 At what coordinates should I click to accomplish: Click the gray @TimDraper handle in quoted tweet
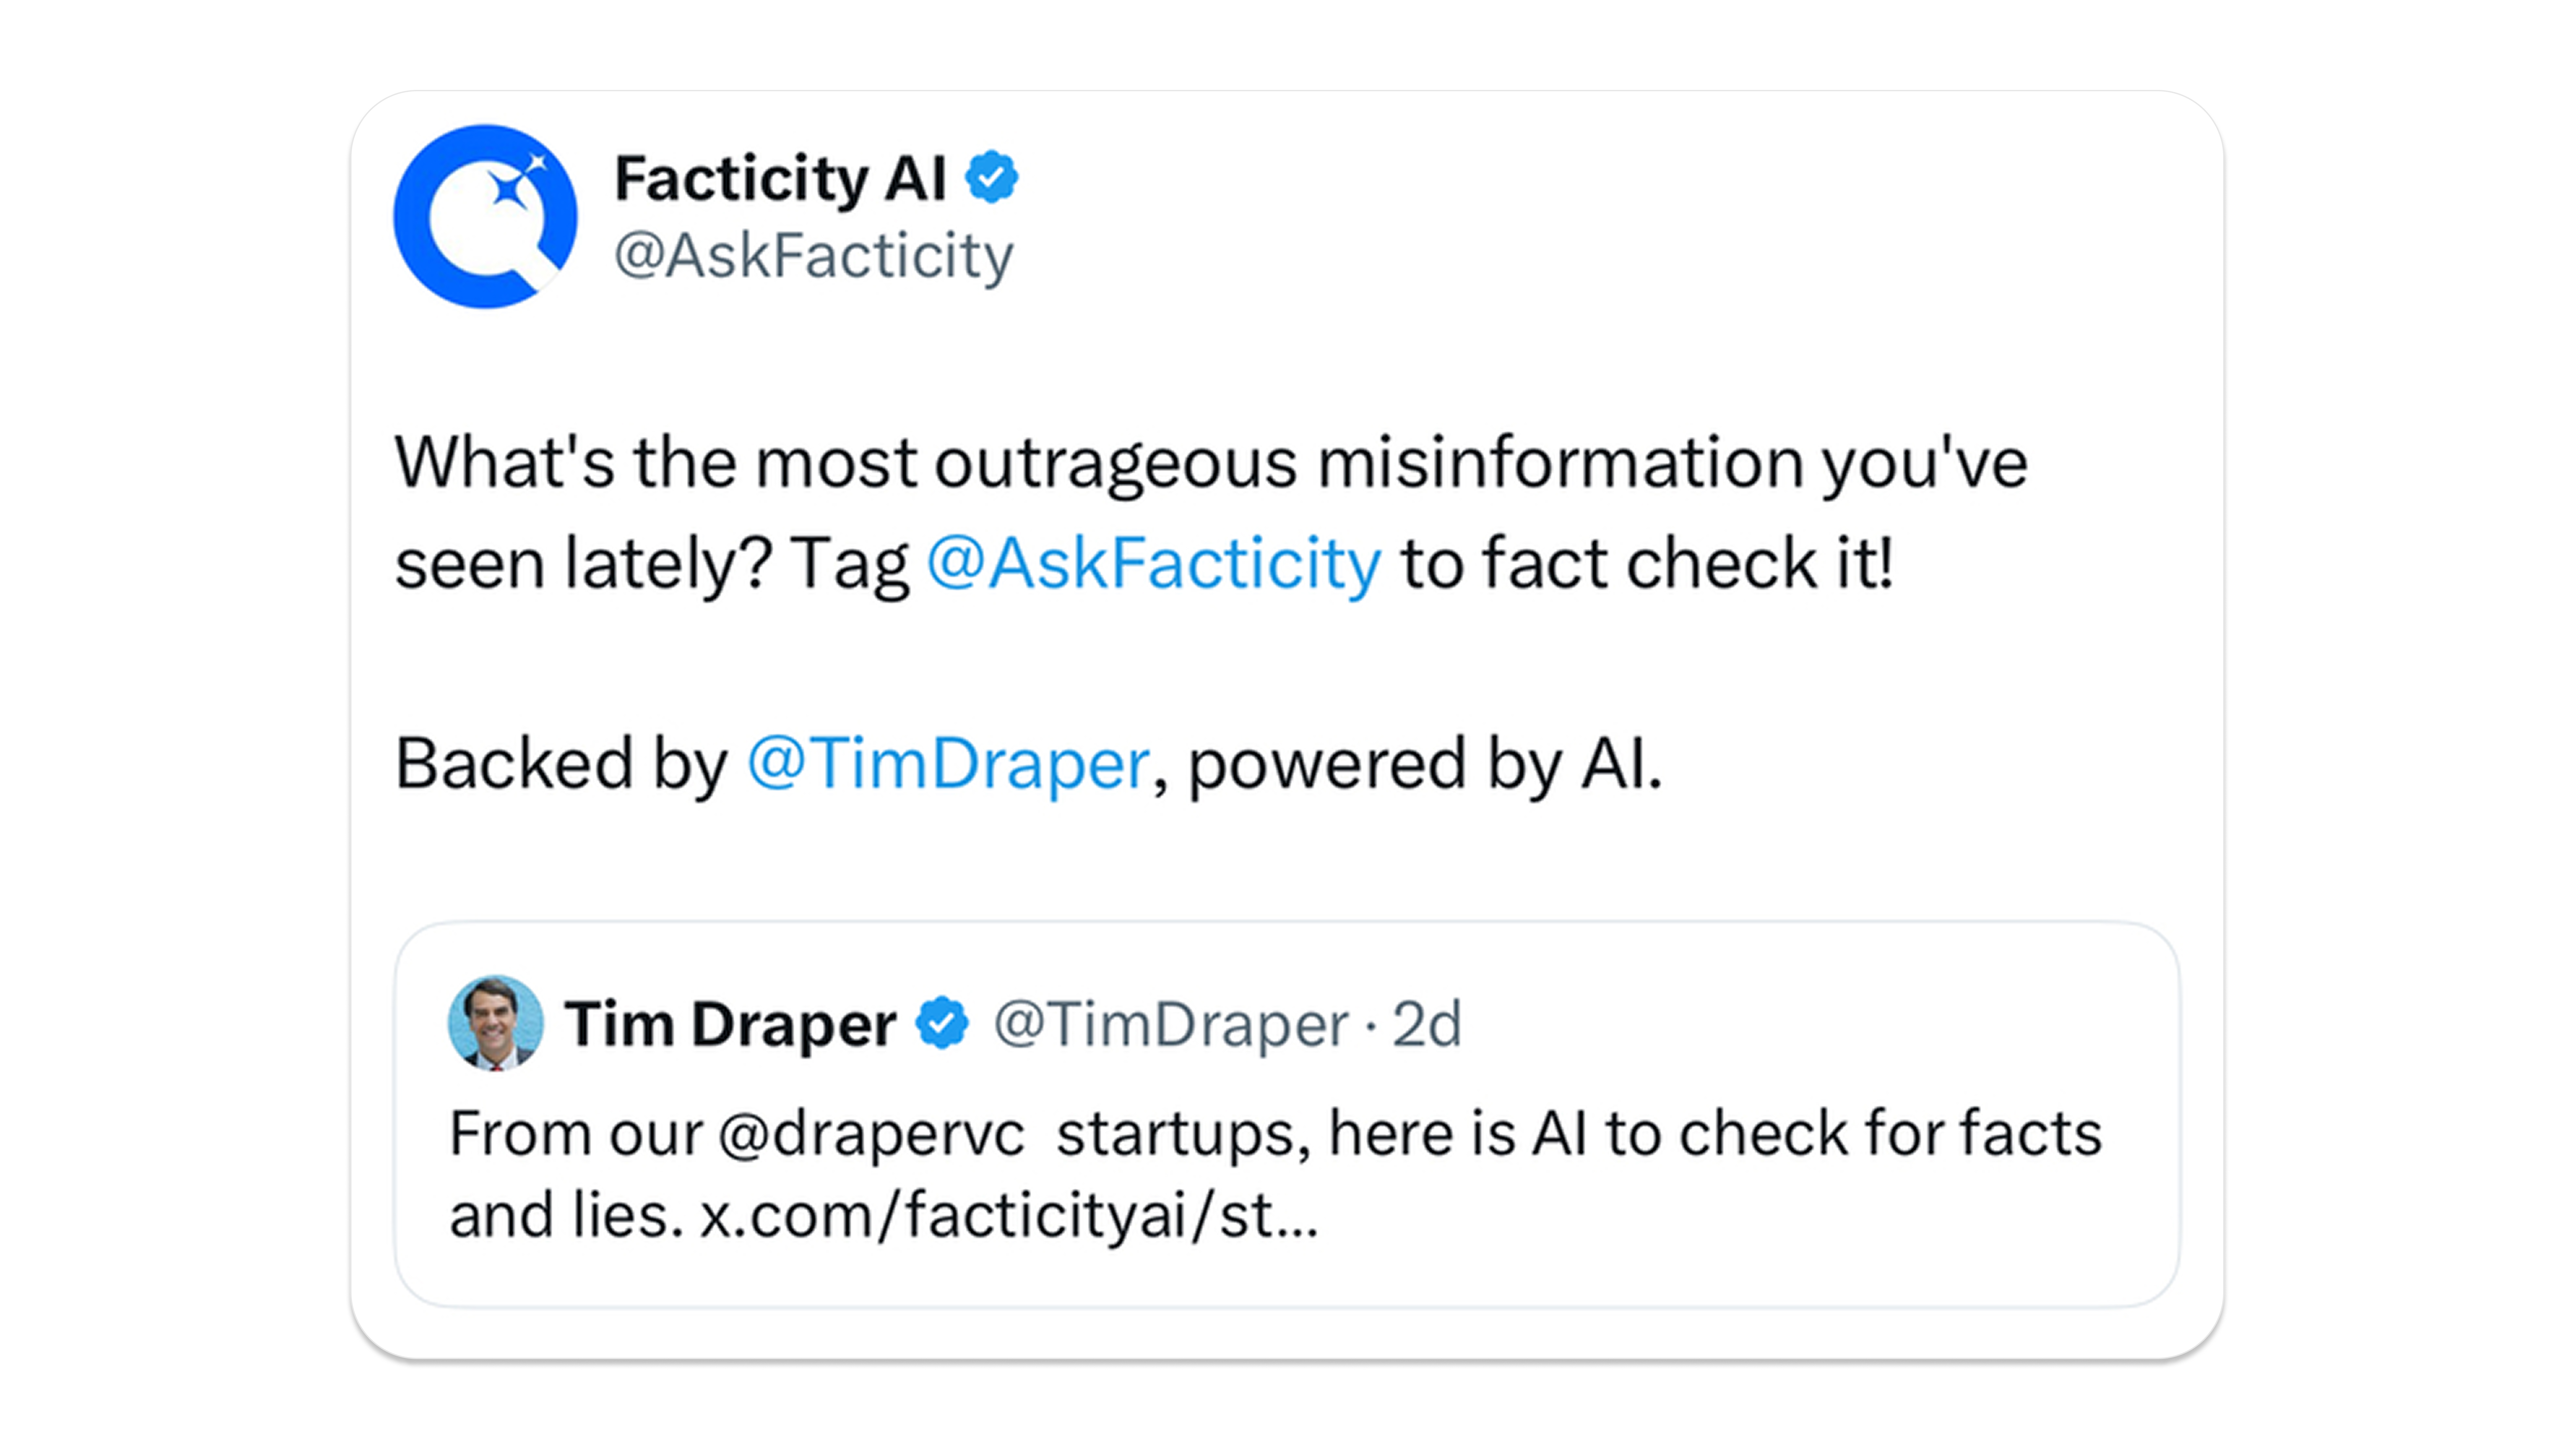pos(1170,1024)
